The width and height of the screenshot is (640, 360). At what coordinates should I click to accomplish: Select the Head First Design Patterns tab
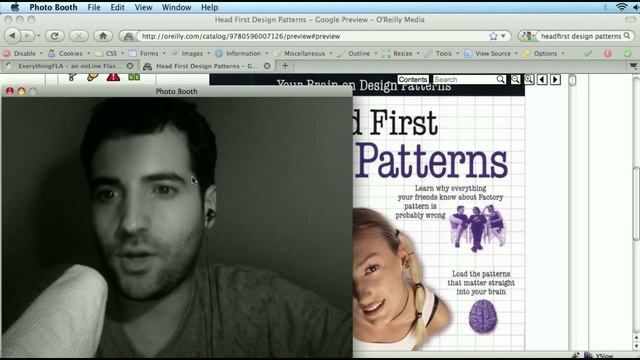point(207,66)
